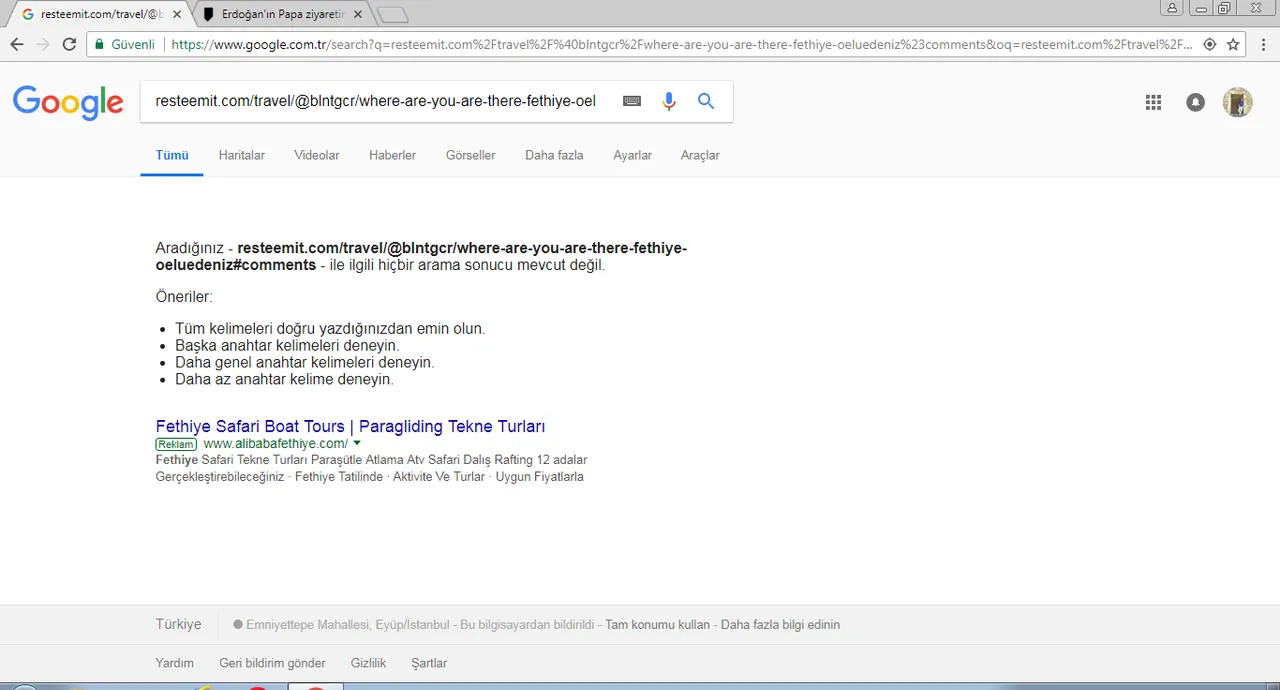Open the on-screen keyboard icon in search box
The height and width of the screenshot is (690, 1280).
(632, 101)
